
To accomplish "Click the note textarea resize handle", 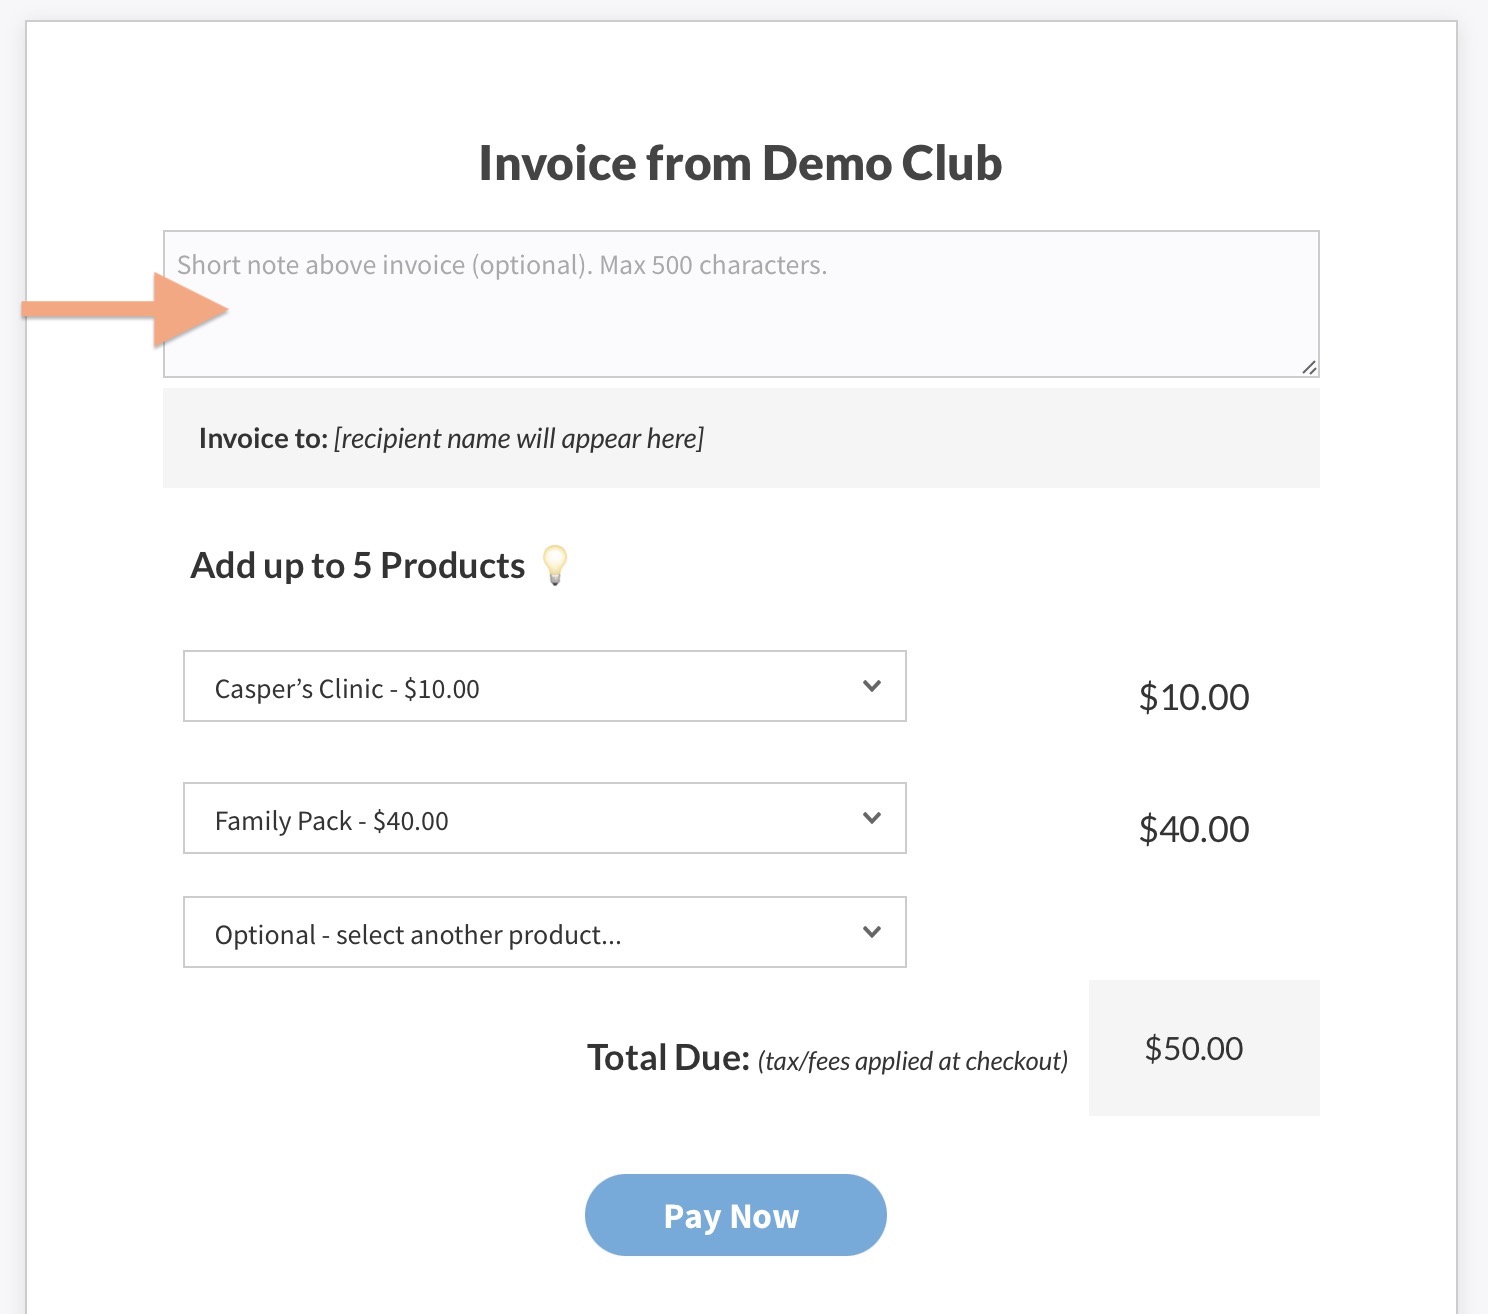I will [1309, 367].
